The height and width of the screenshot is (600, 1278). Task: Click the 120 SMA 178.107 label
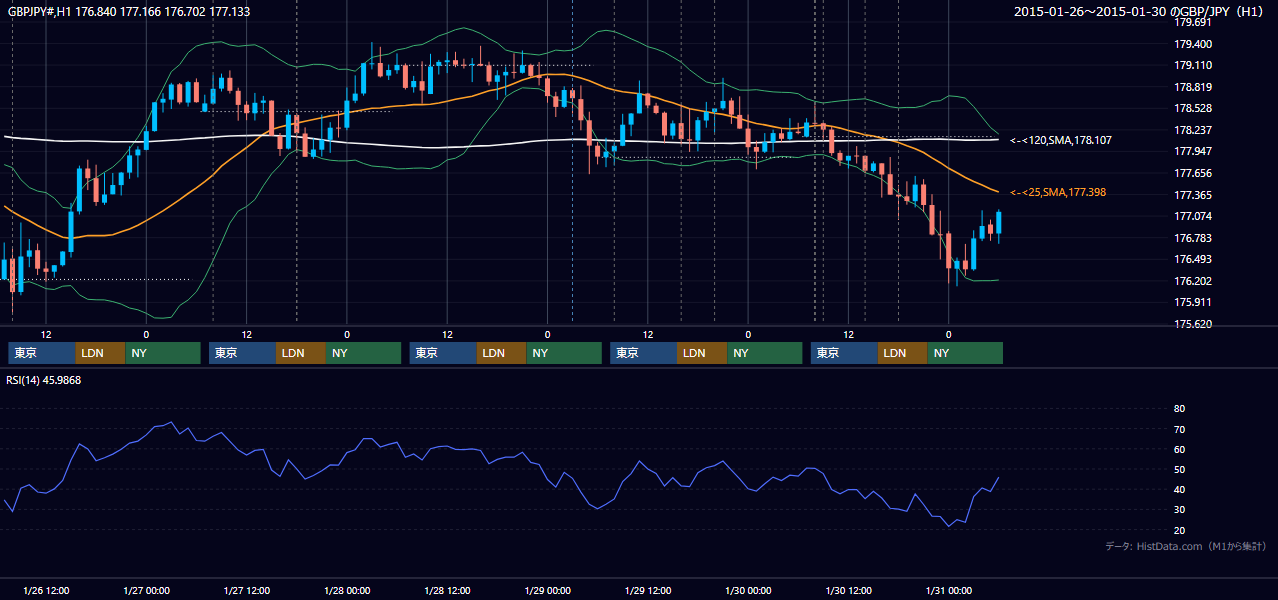[1061, 141]
